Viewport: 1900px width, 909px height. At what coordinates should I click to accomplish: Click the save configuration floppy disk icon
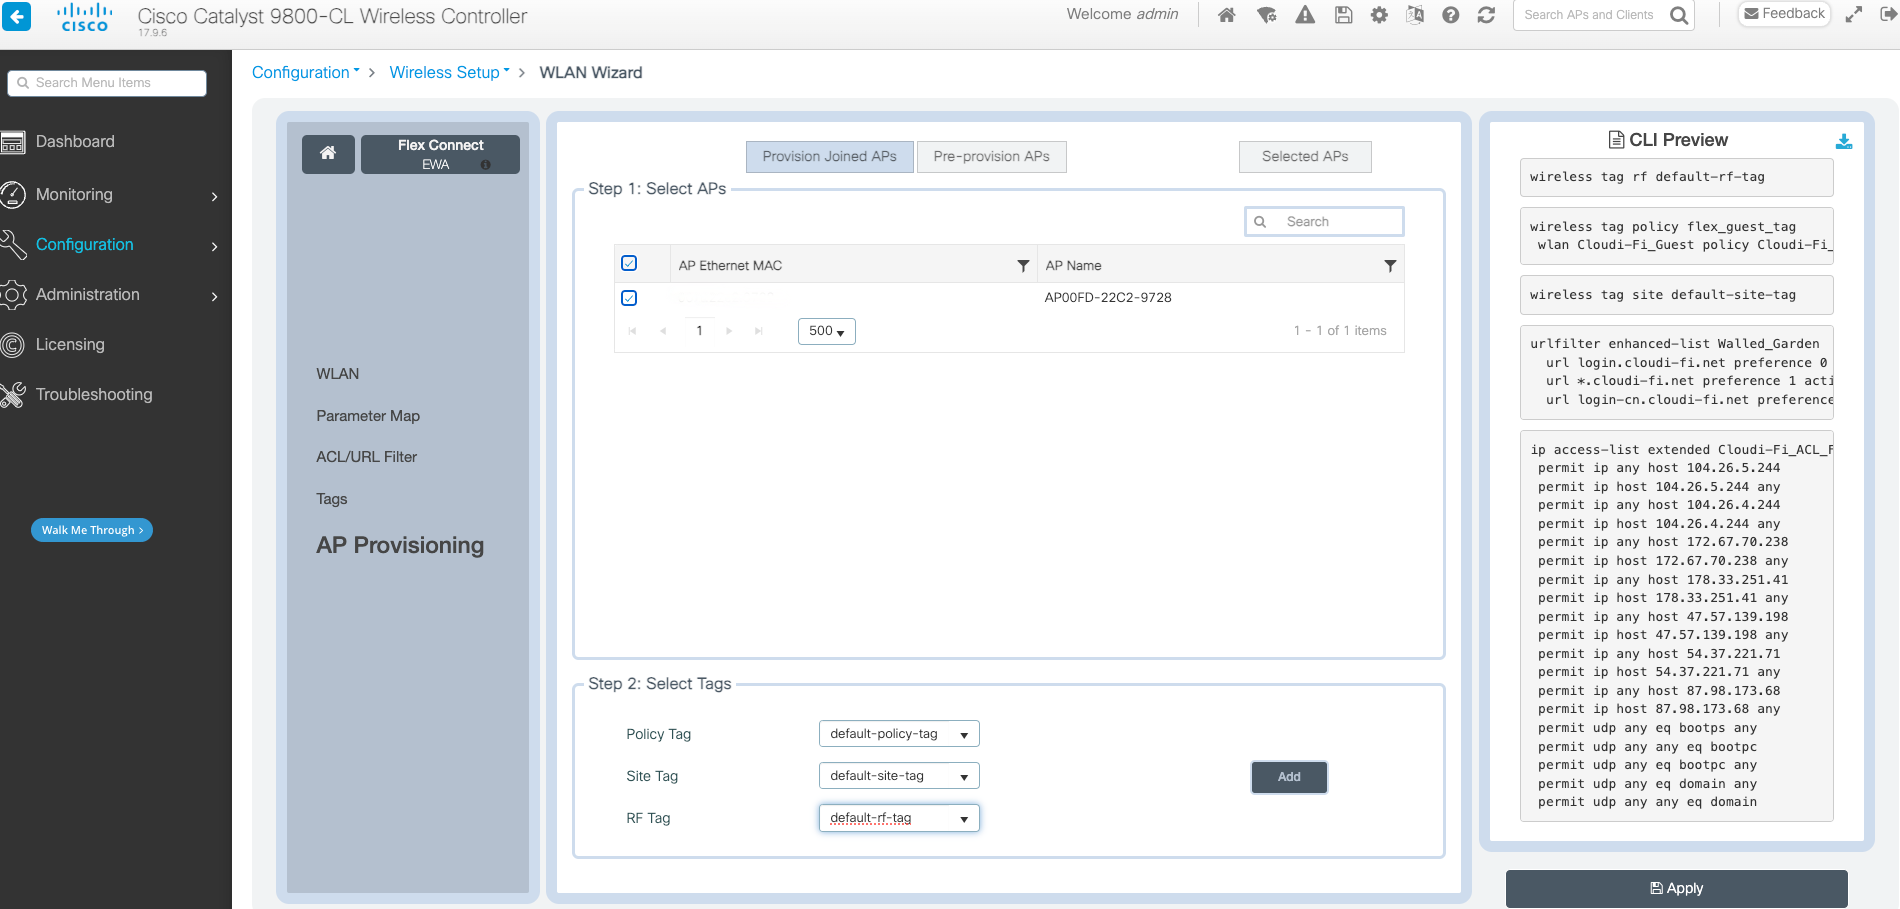coord(1343,15)
